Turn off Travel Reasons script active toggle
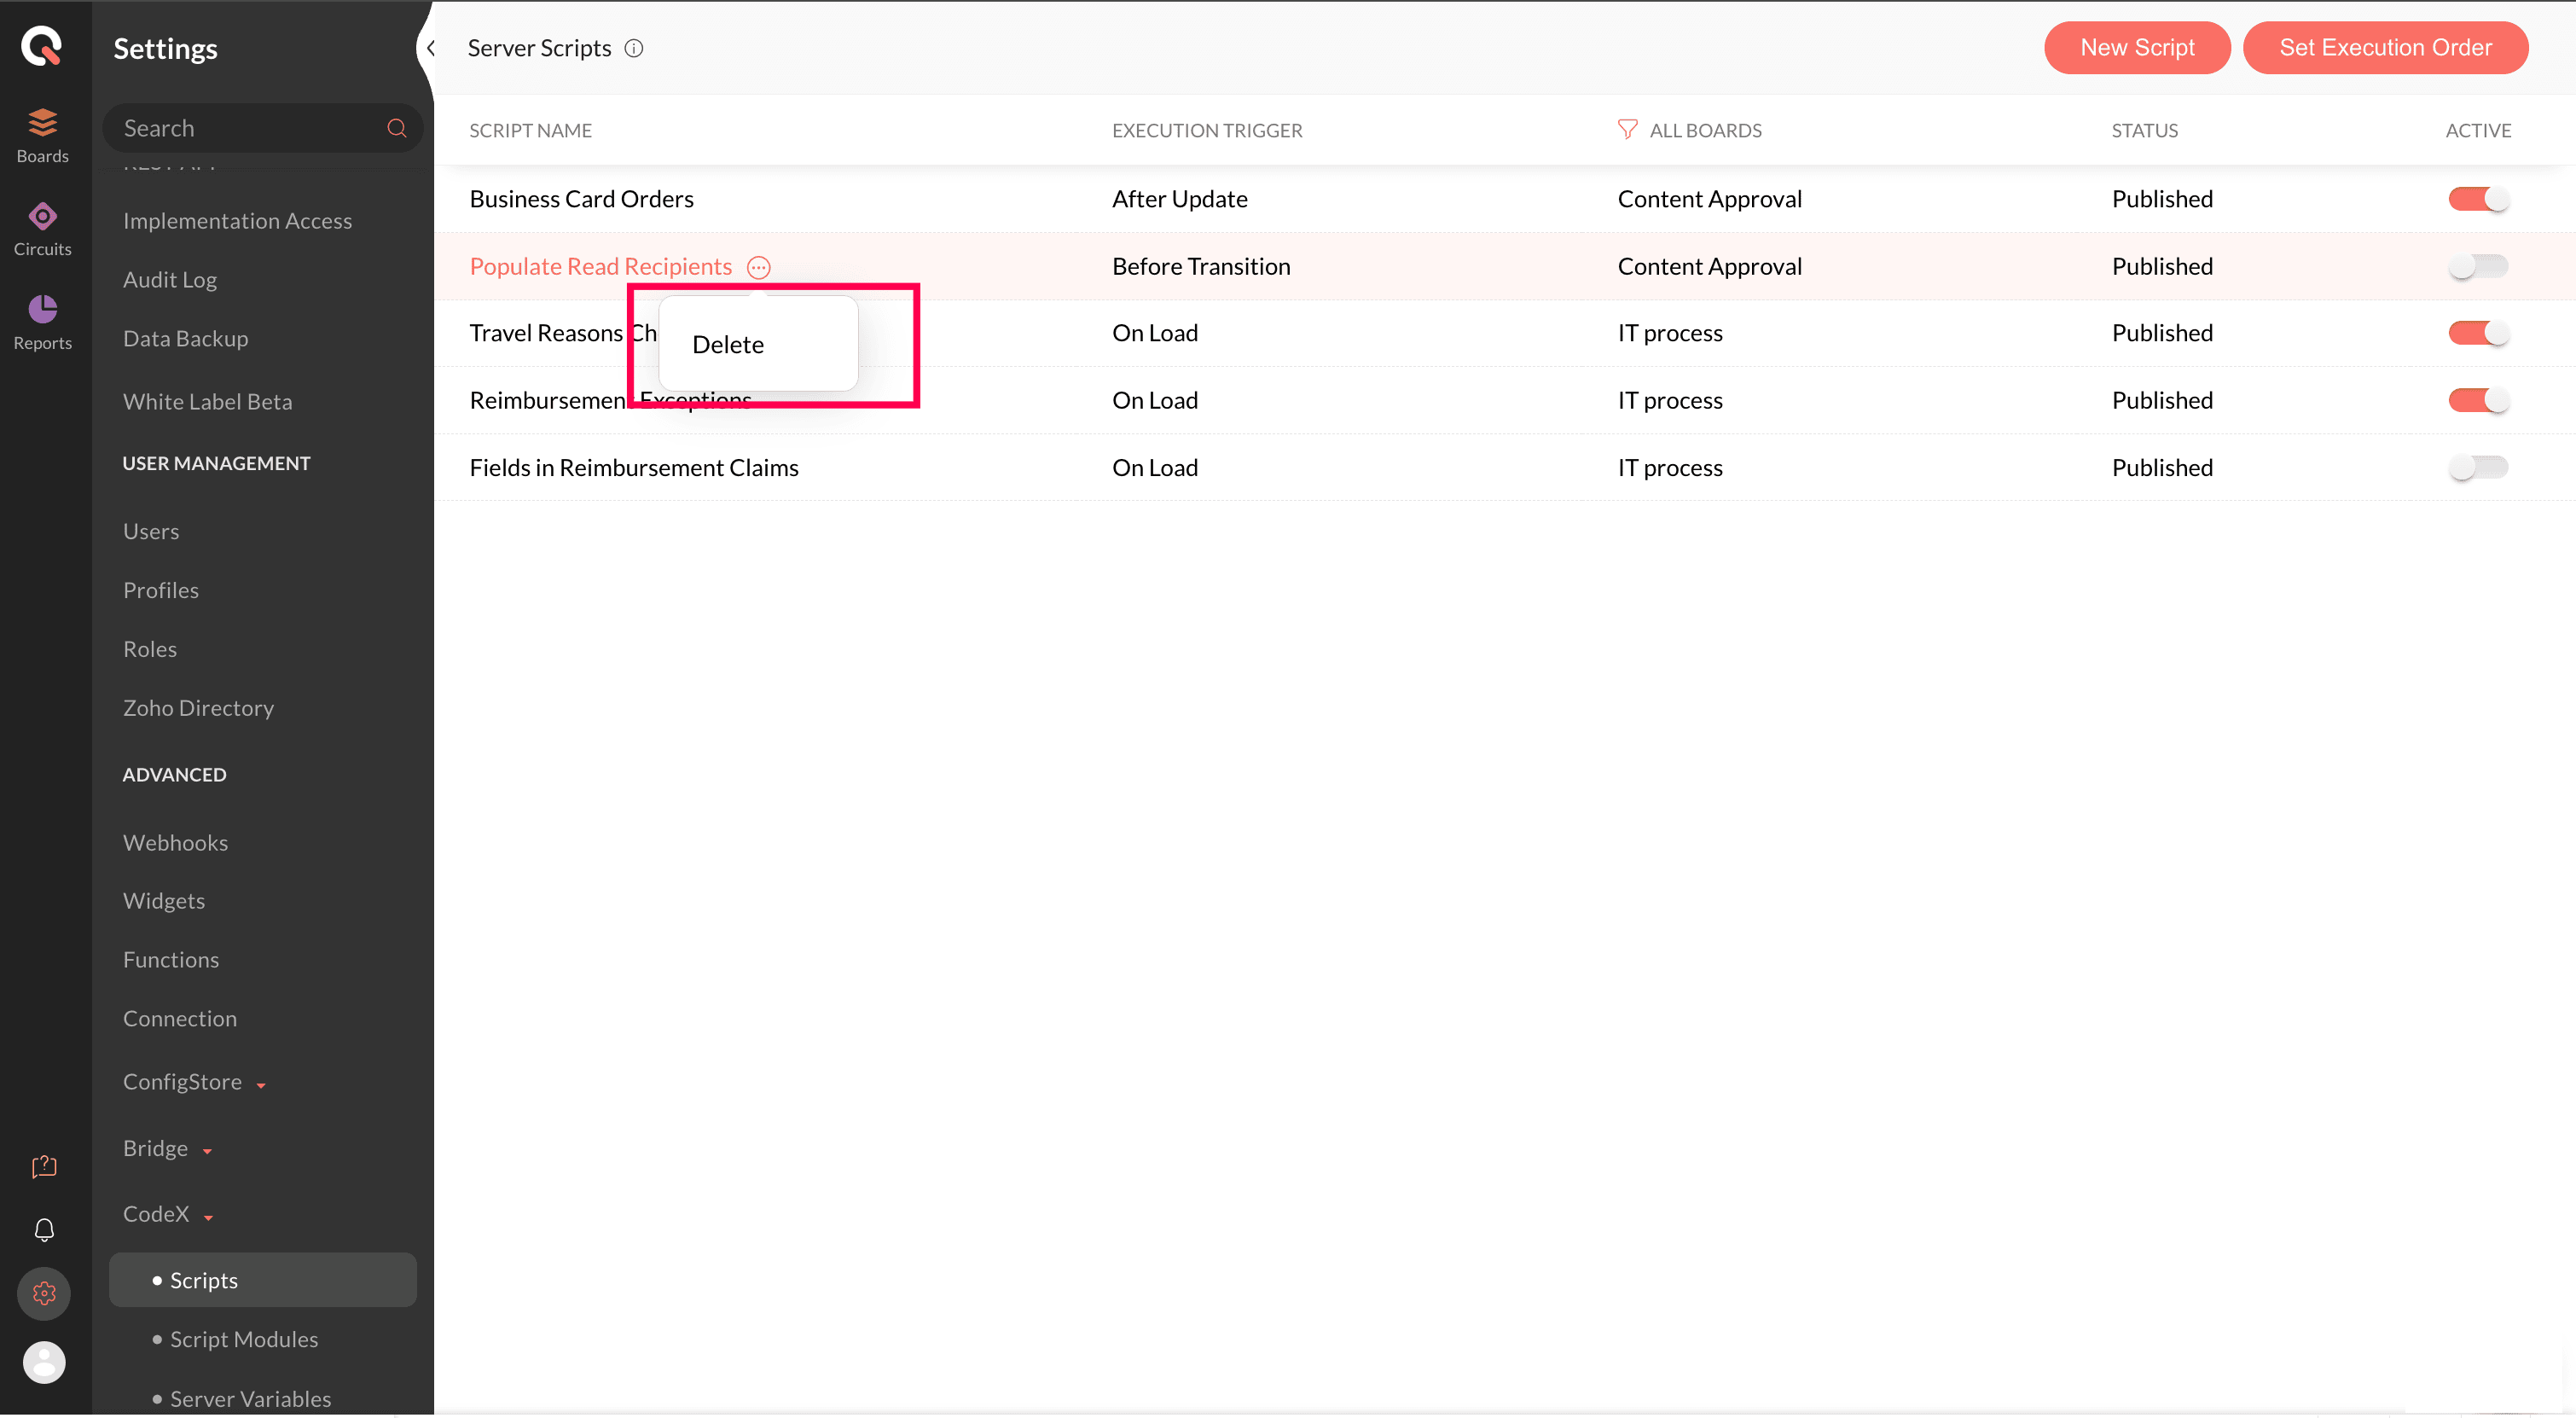 (x=2478, y=333)
